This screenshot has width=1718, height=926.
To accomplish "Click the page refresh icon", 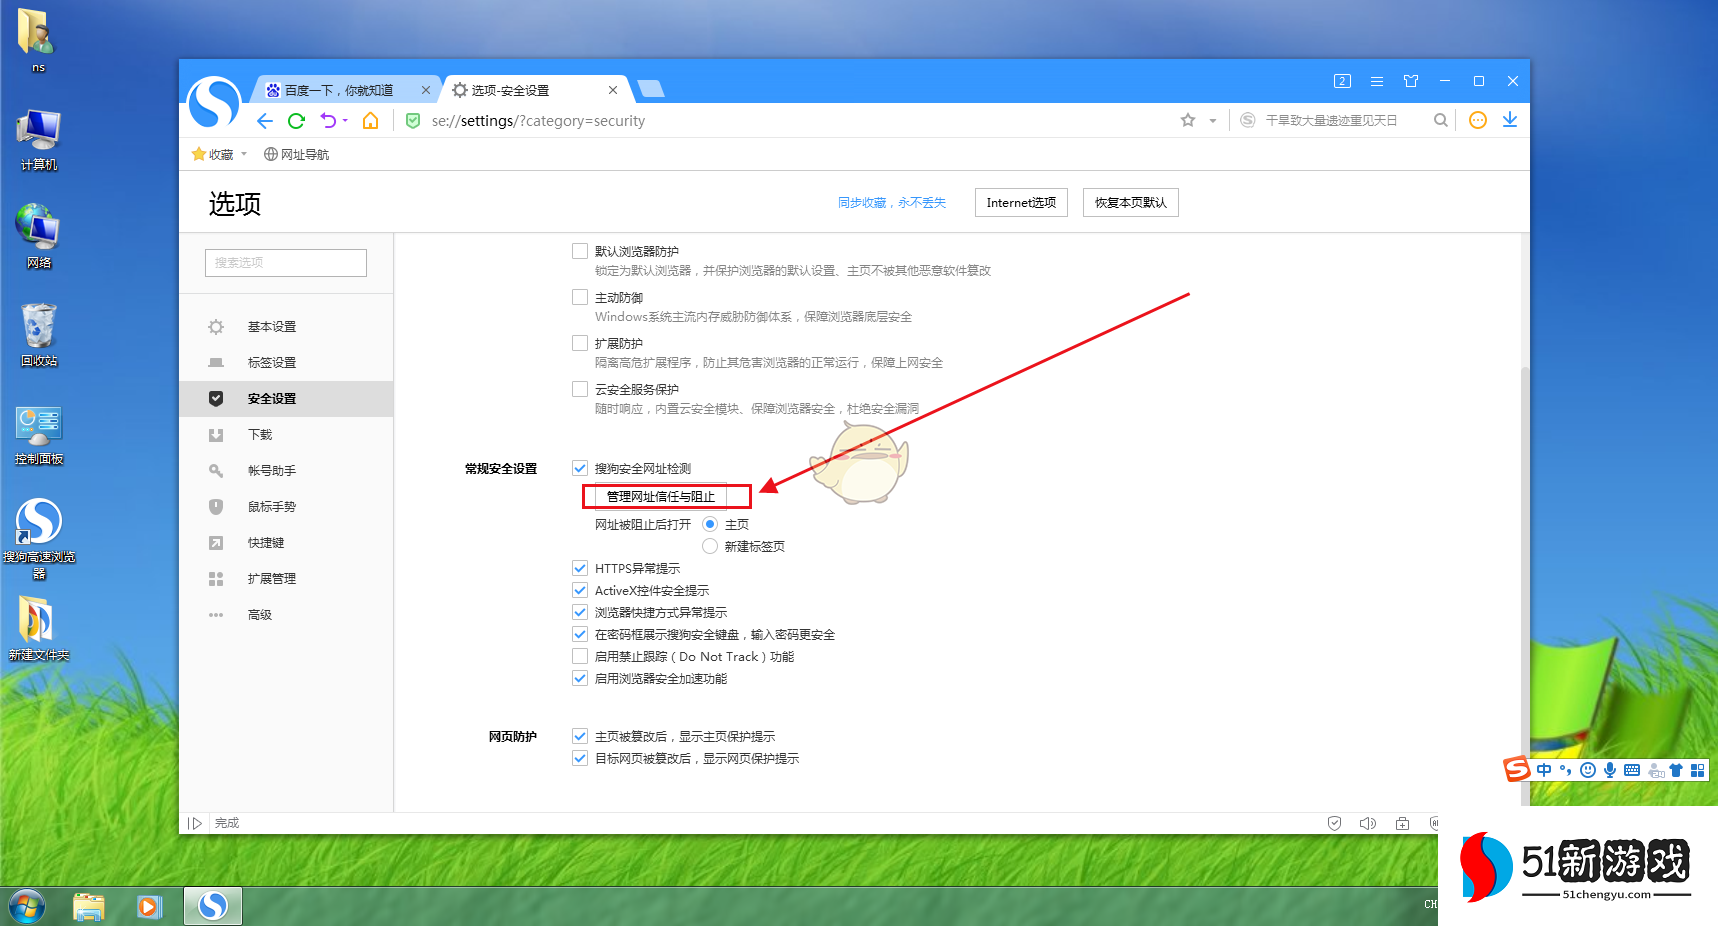I will pyautogui.click(x=296, y=120).
